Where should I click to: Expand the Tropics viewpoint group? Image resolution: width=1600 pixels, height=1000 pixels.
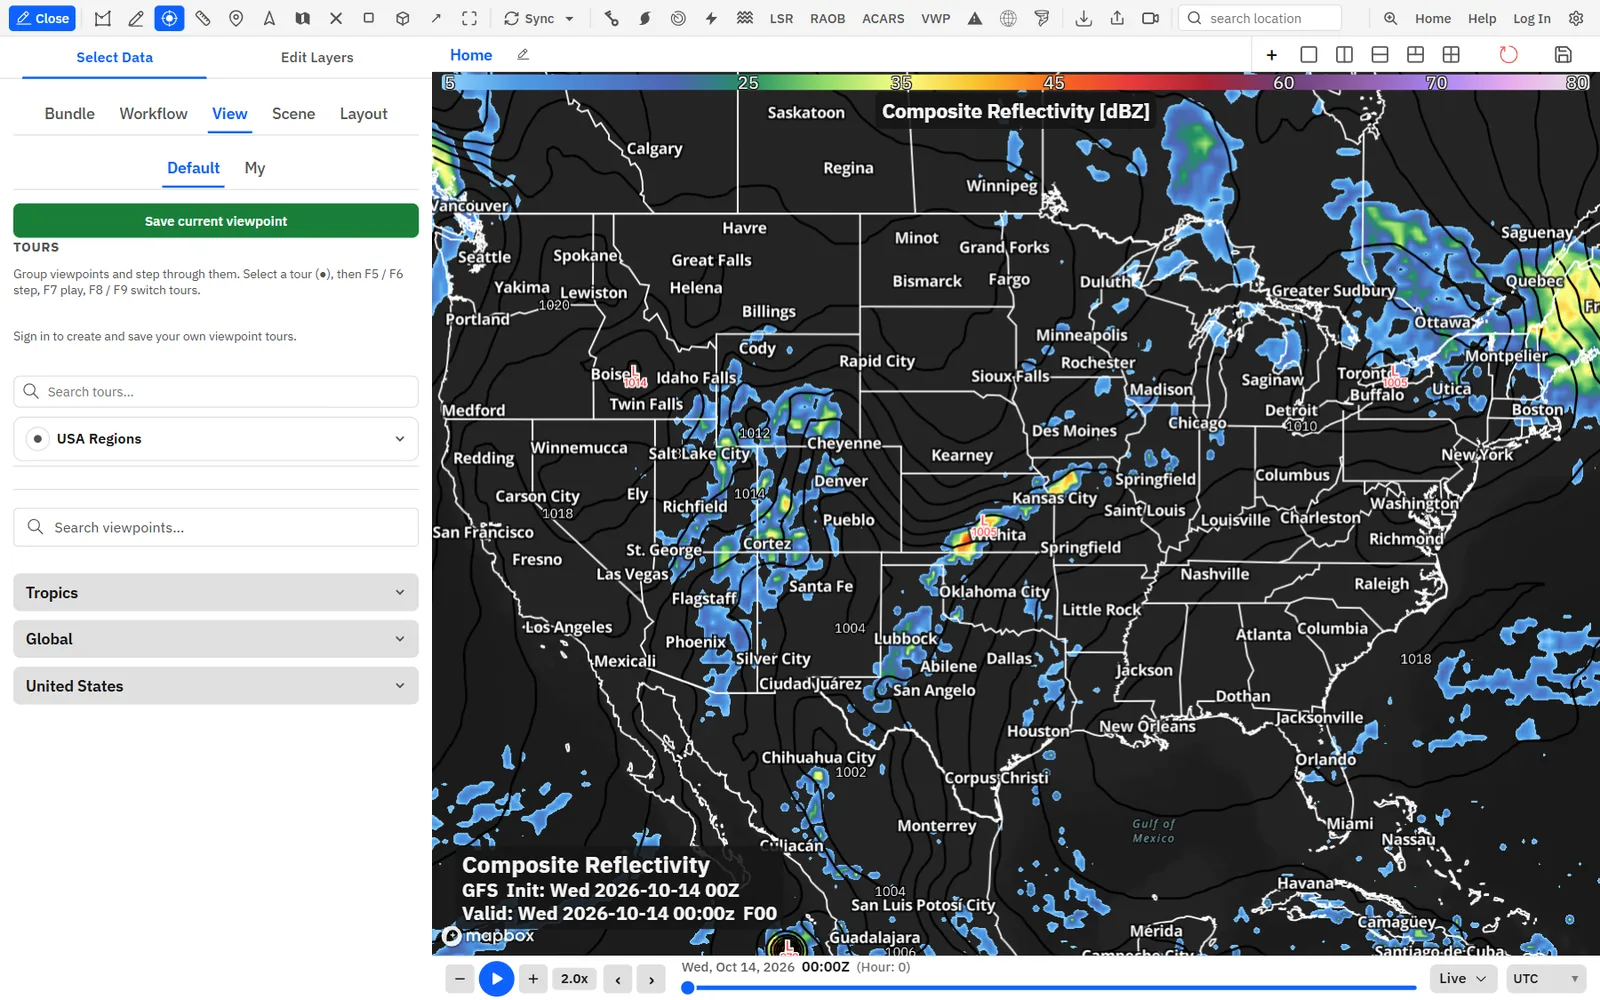point(216,593)
